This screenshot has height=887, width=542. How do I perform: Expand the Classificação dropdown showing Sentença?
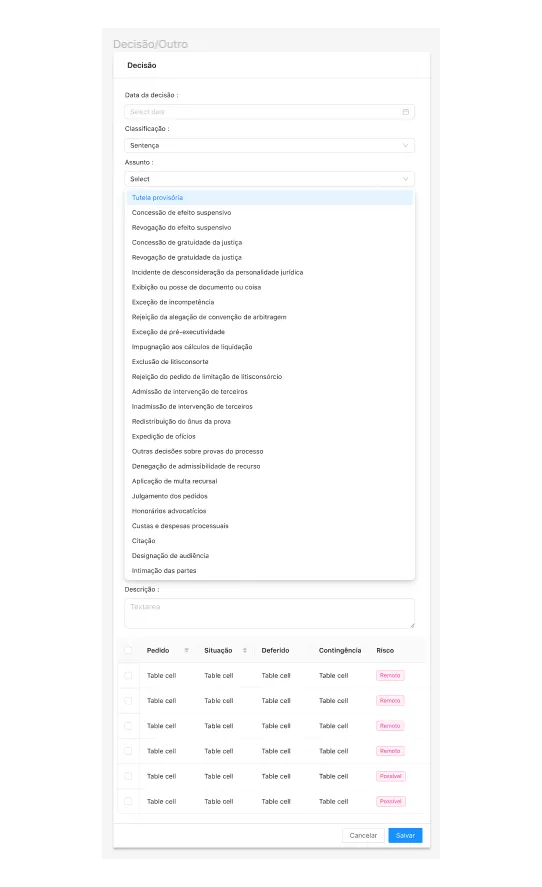tap(269, 145)
